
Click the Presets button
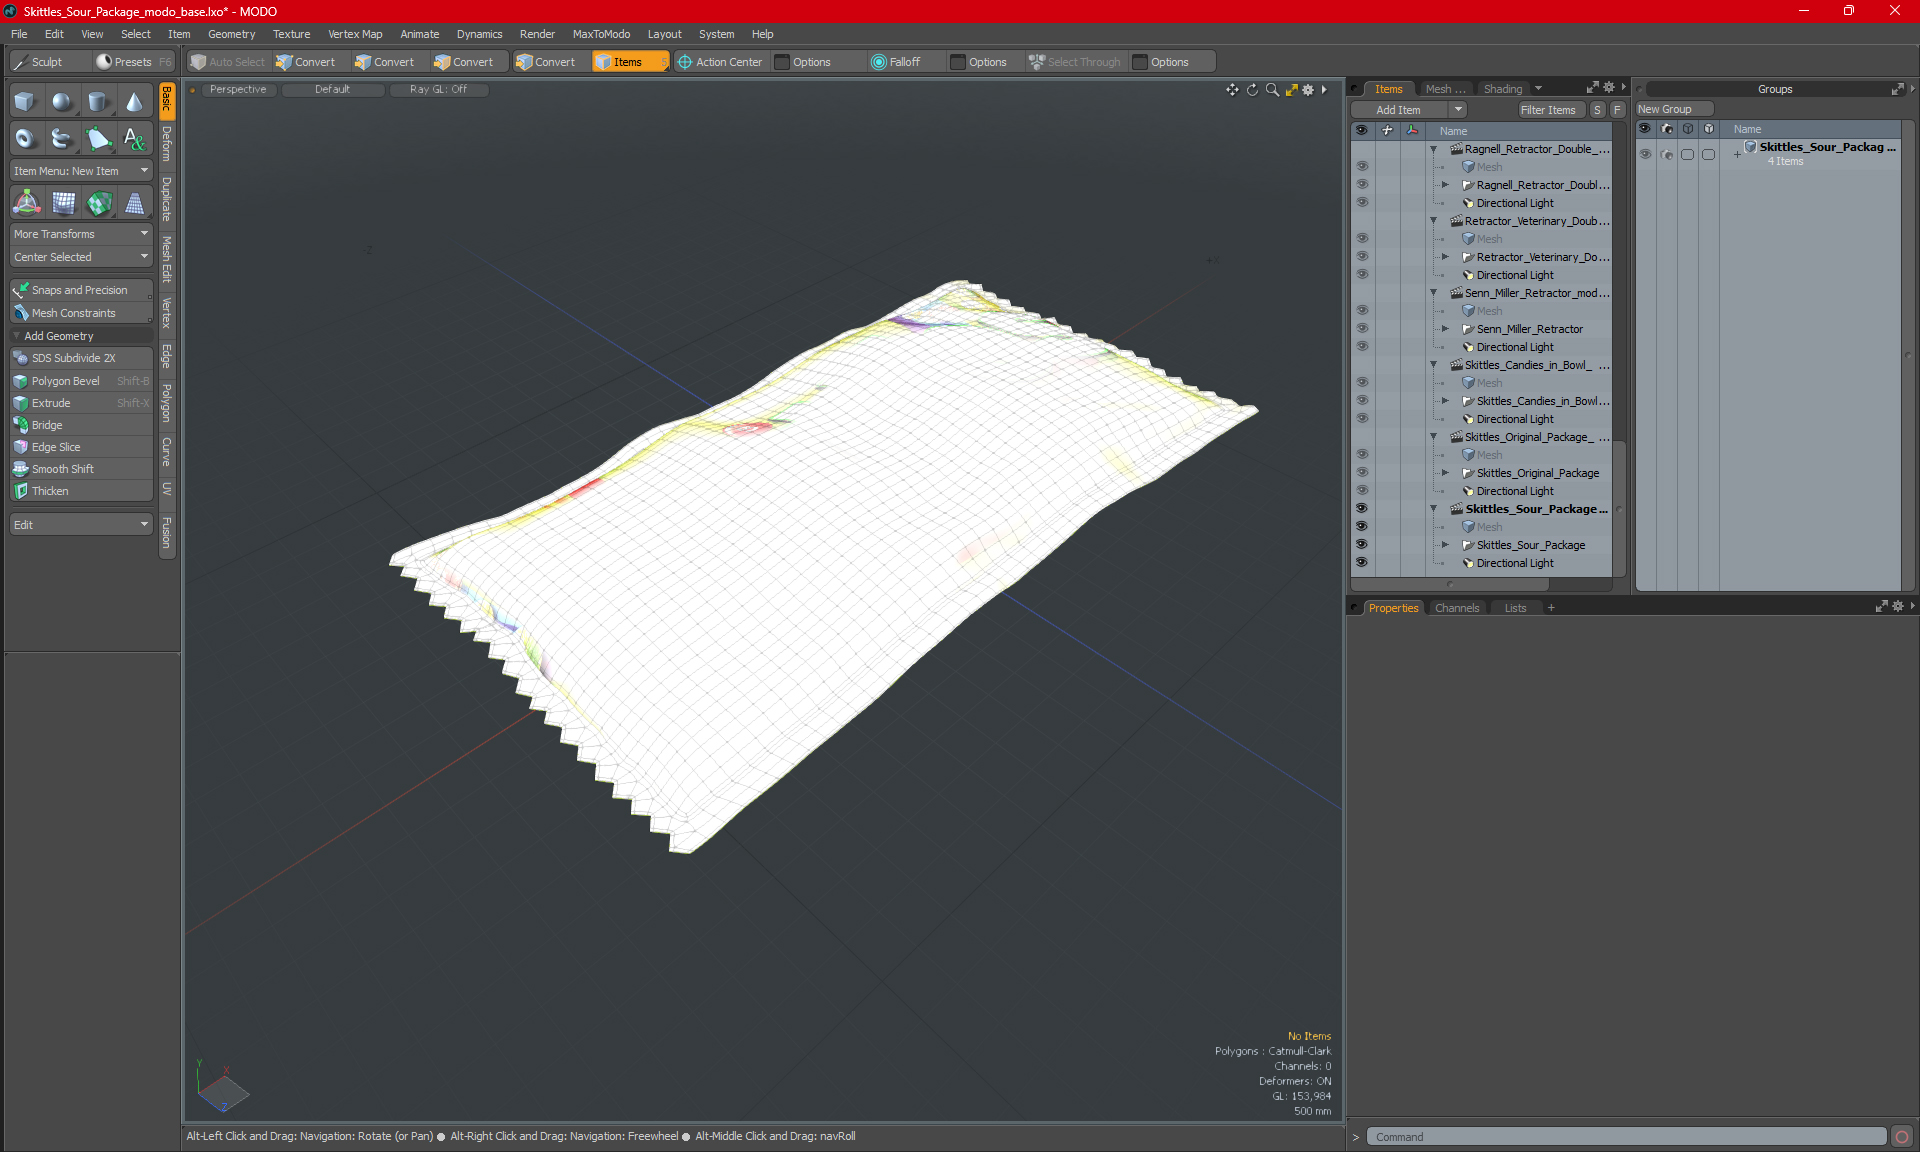coord(133,62)
